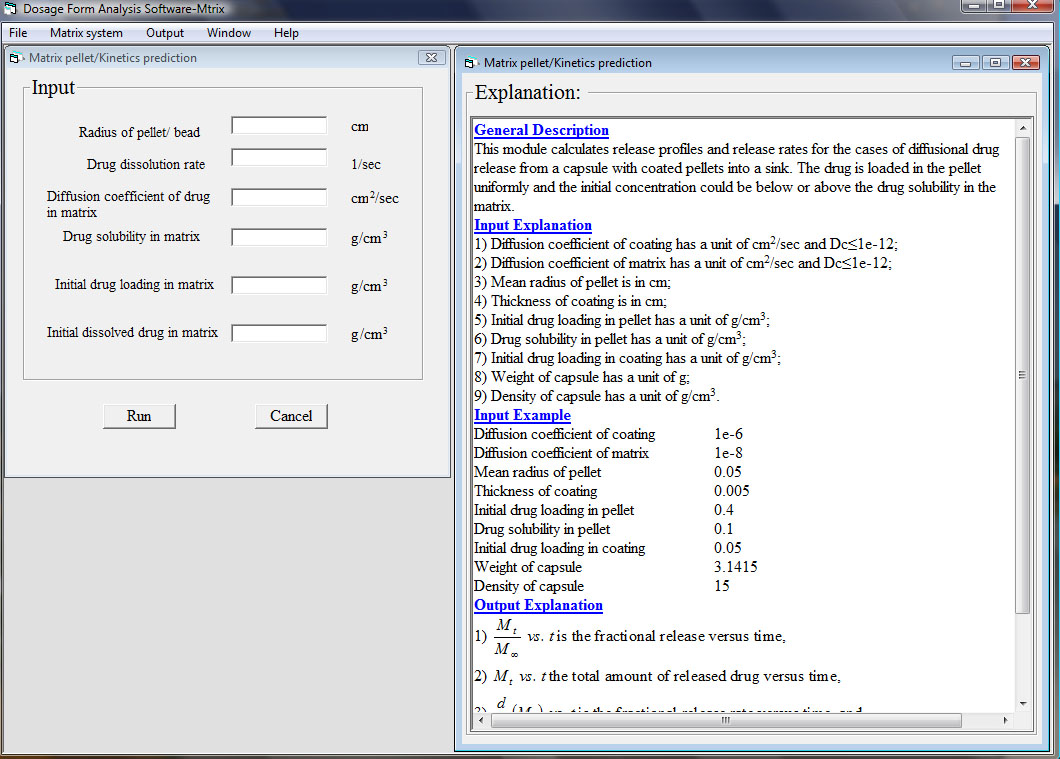Image resolution: width=1060 pixels, height=759 pixels.
Task: Click the application icon in the main title bar
Action: pyautogui.click(x=13, y=8)
